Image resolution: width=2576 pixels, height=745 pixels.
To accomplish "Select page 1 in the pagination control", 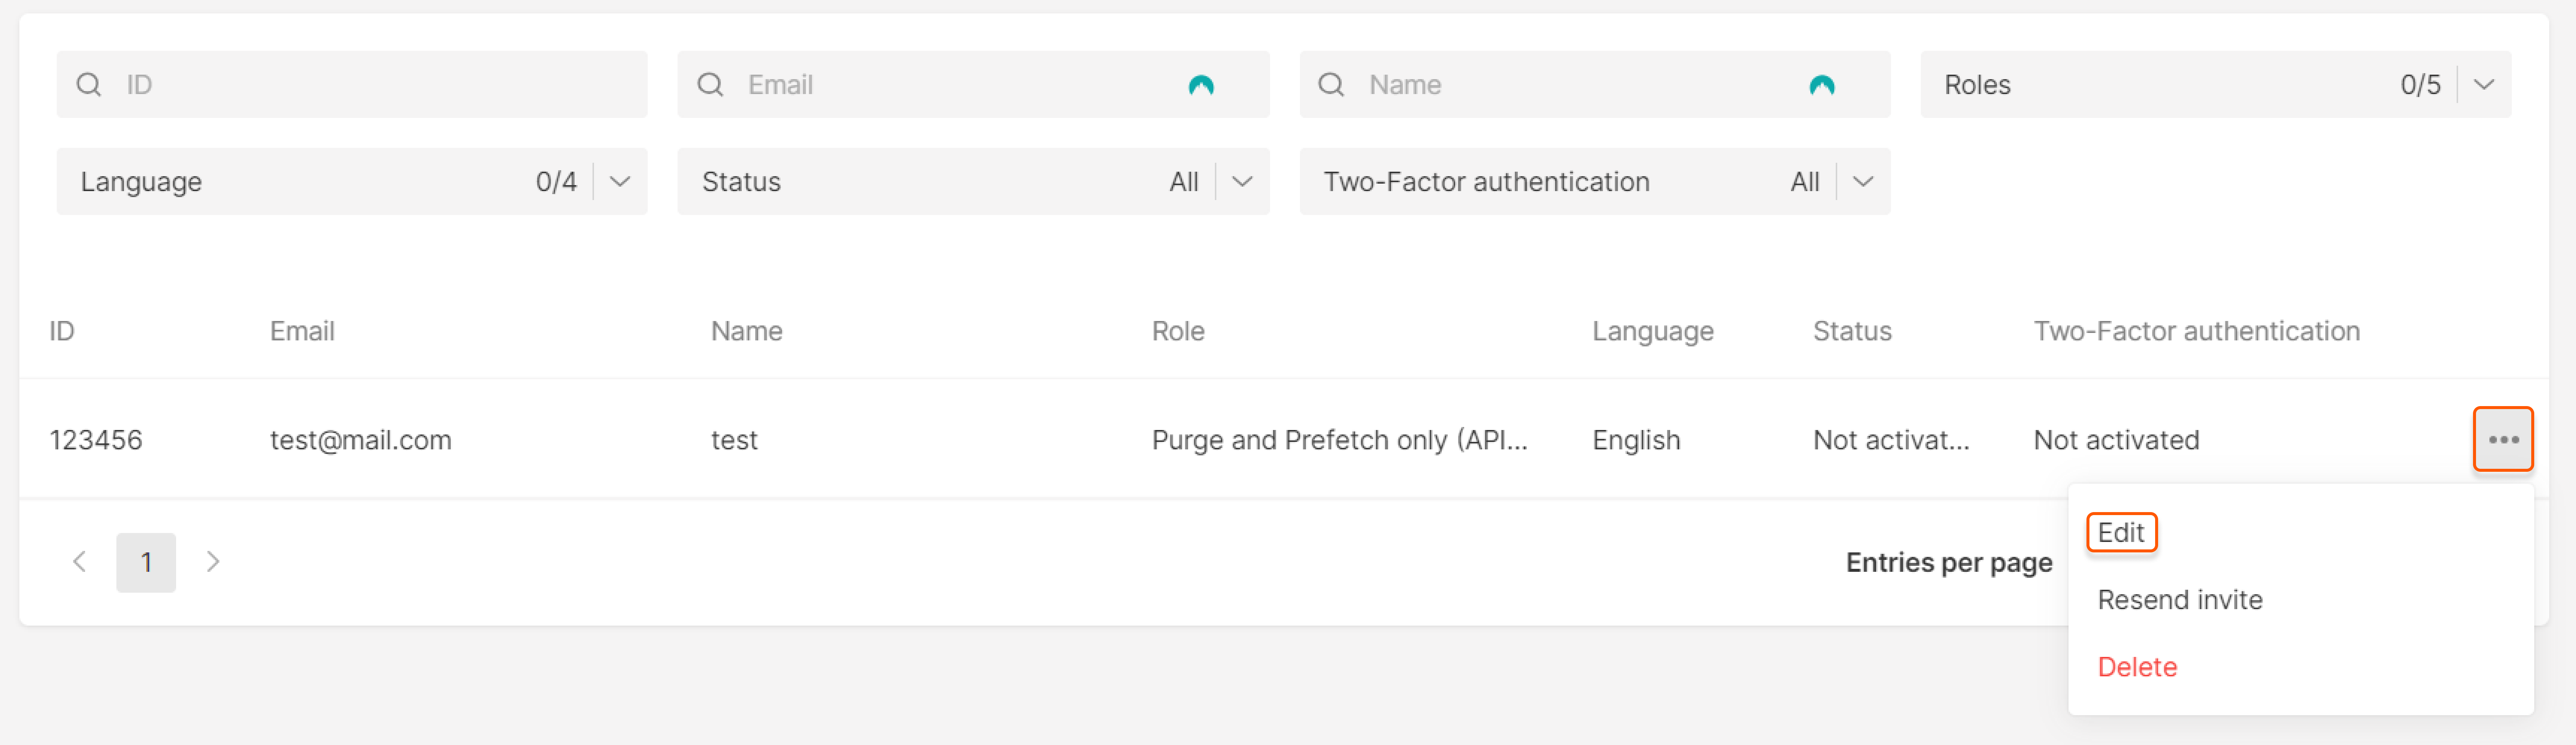I will 146,562.
